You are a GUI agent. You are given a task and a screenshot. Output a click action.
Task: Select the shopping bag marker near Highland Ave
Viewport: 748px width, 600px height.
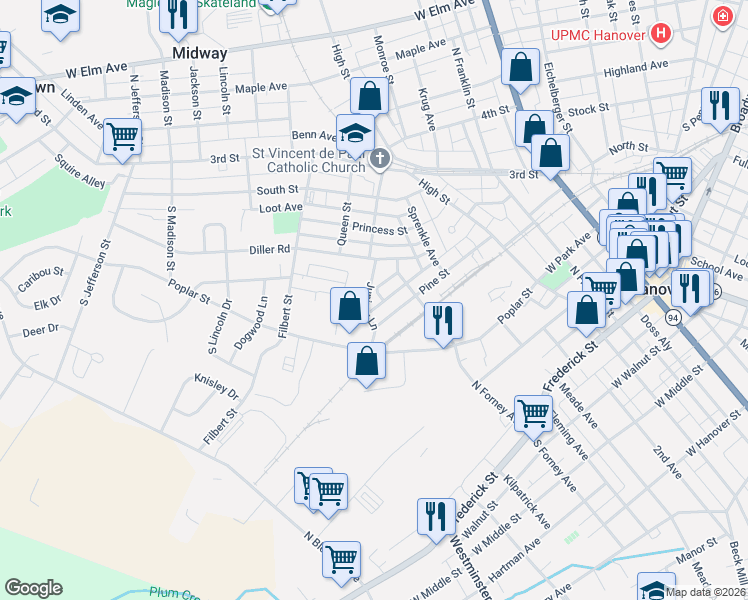pyautogui.click(x=520, y=68)
